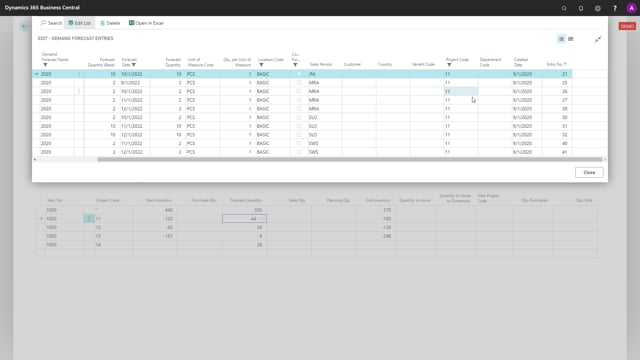Switch to tile view layout icon
The height and width of the screenshot is (360, 640).
[571, 39]
